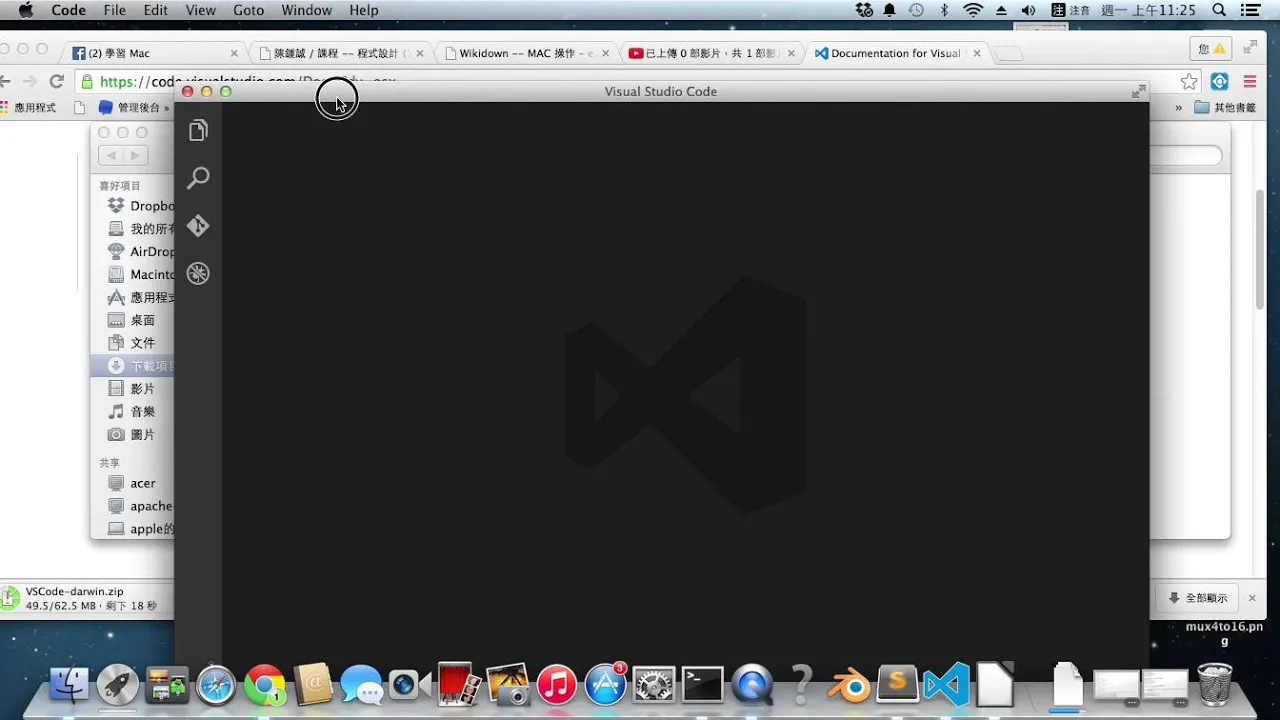Open the Apple menu
1280x720 pixels.
[x=25, y=10]
